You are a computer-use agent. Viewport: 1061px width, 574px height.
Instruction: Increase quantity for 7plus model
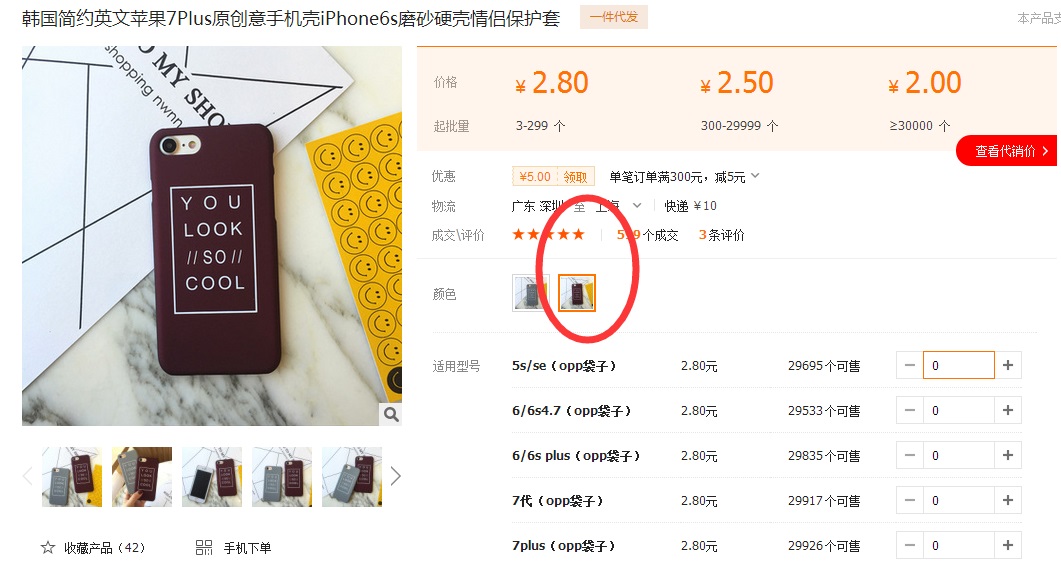point(1008,546)
